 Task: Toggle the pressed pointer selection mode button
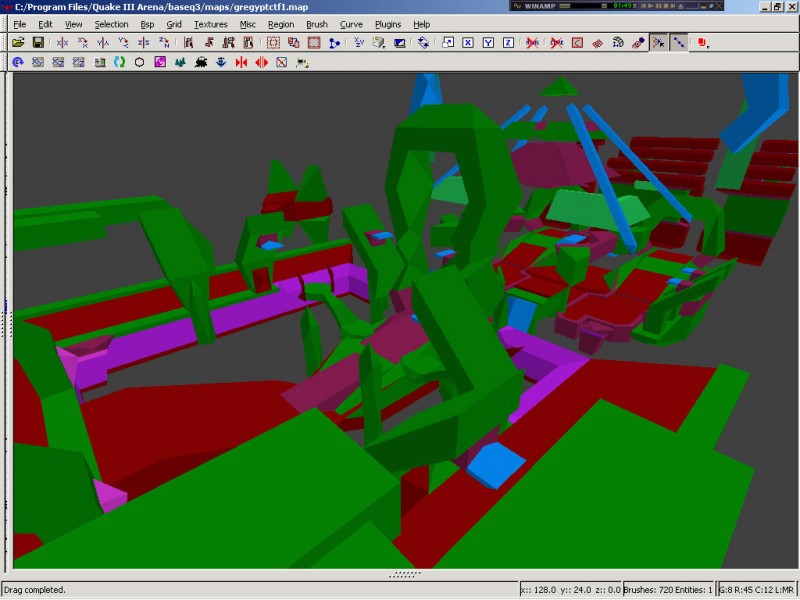tap(659, 43)
